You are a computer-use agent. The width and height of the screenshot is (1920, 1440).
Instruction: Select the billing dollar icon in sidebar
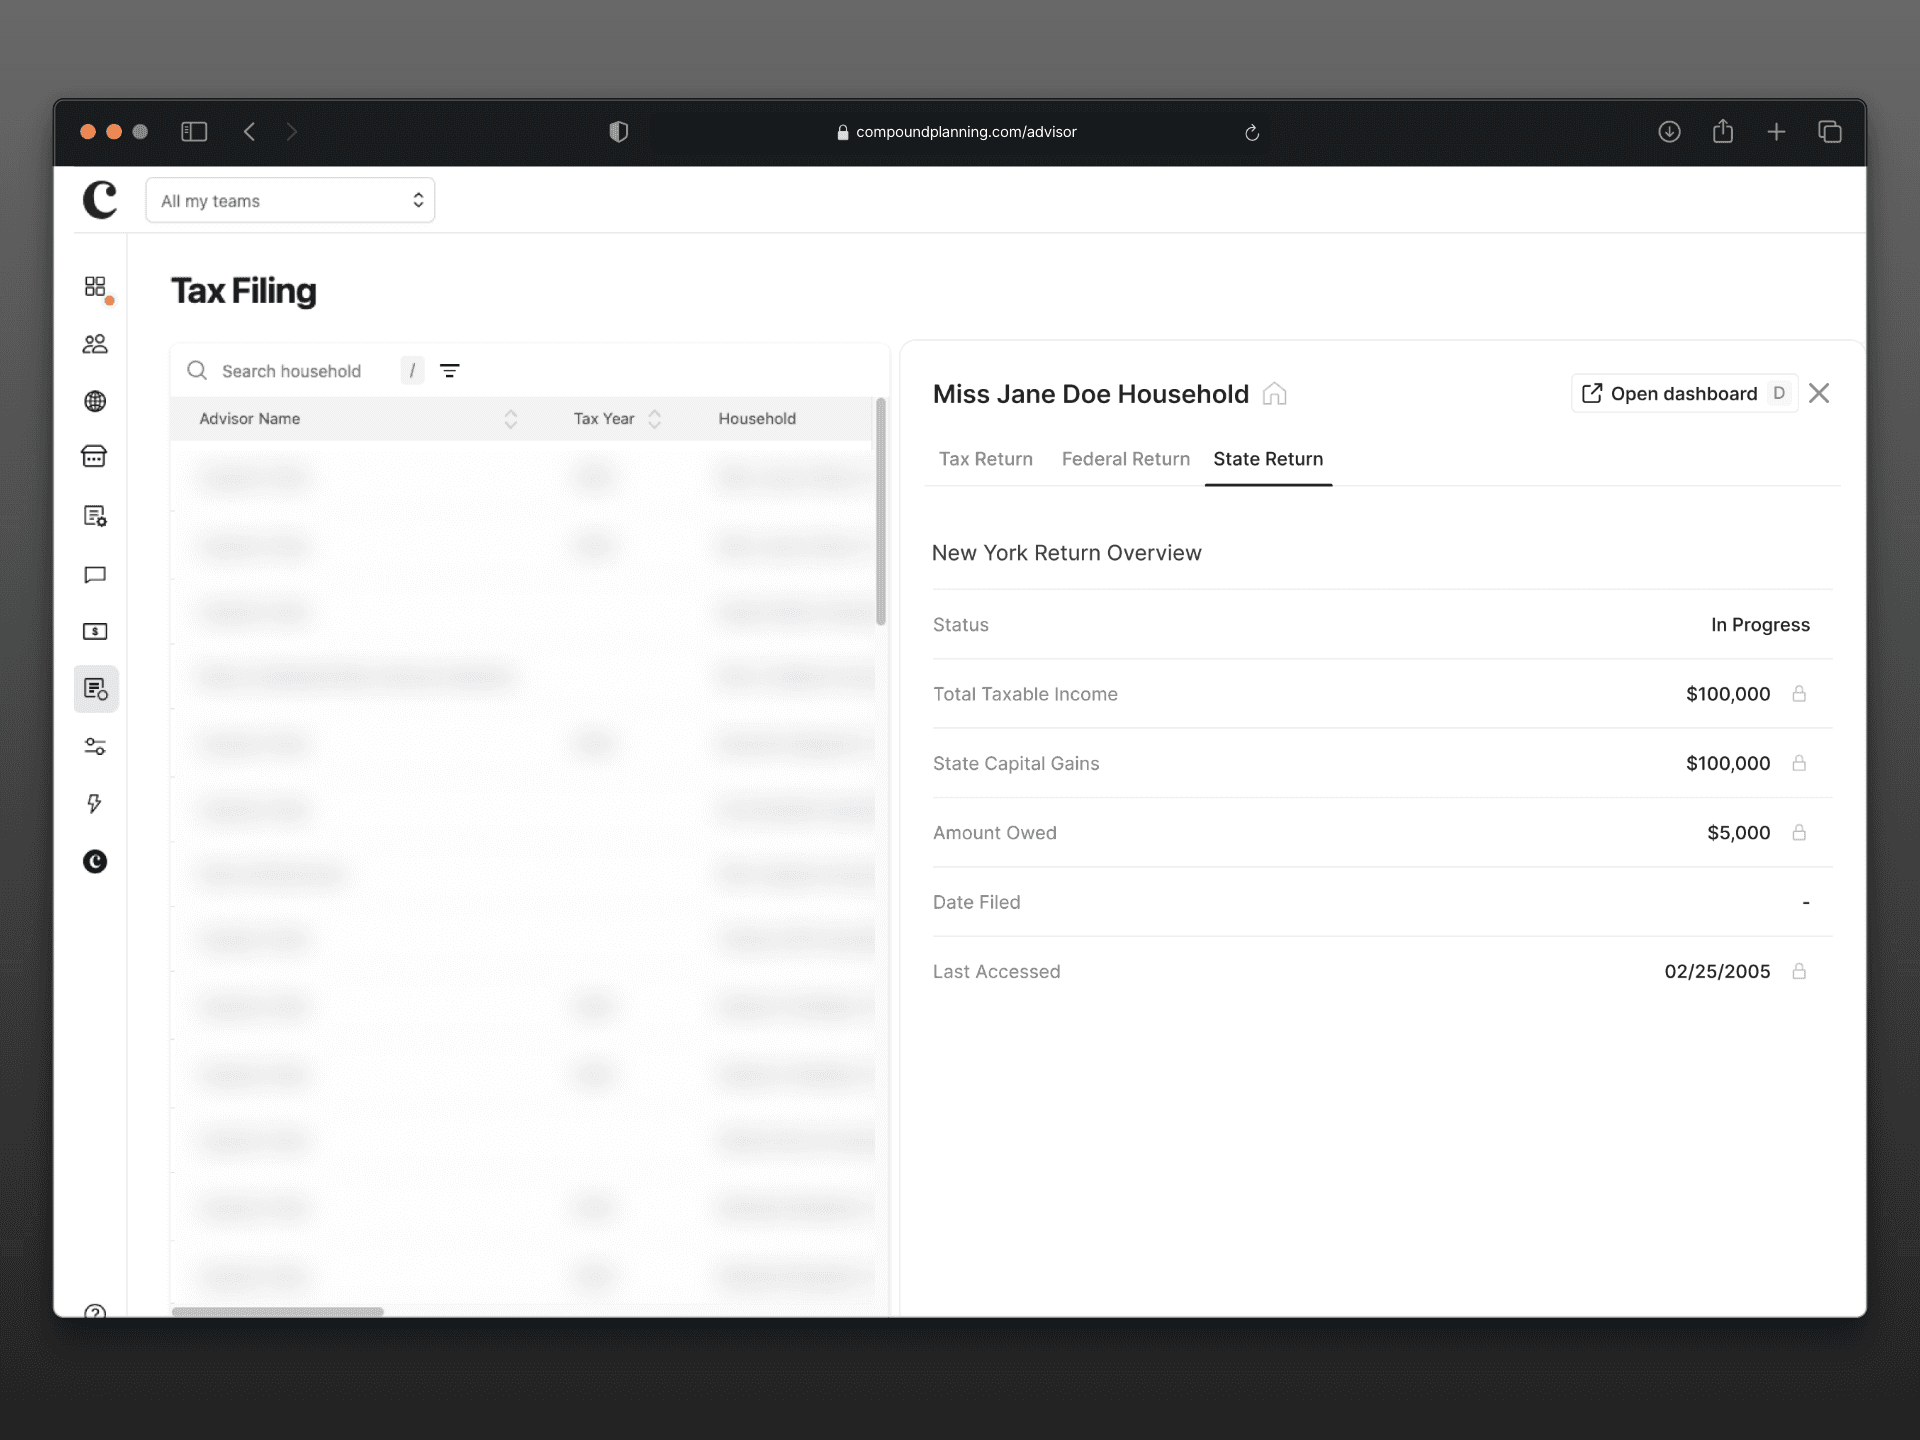(95, 631)
